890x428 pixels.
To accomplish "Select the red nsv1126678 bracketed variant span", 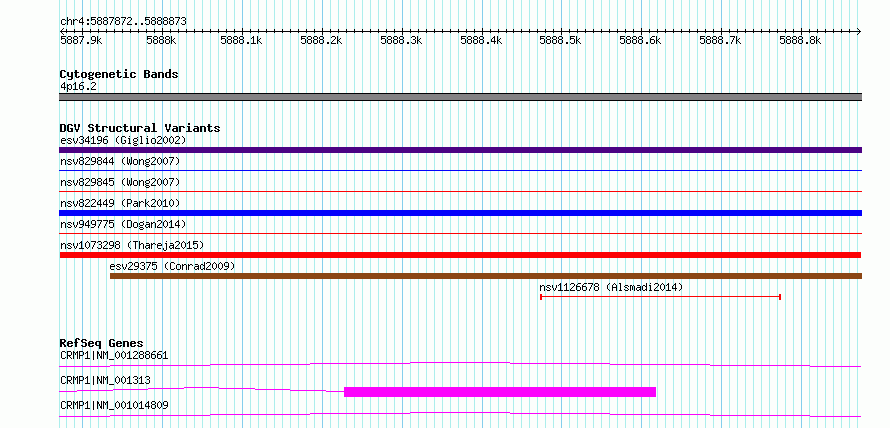I will (661, 297).
